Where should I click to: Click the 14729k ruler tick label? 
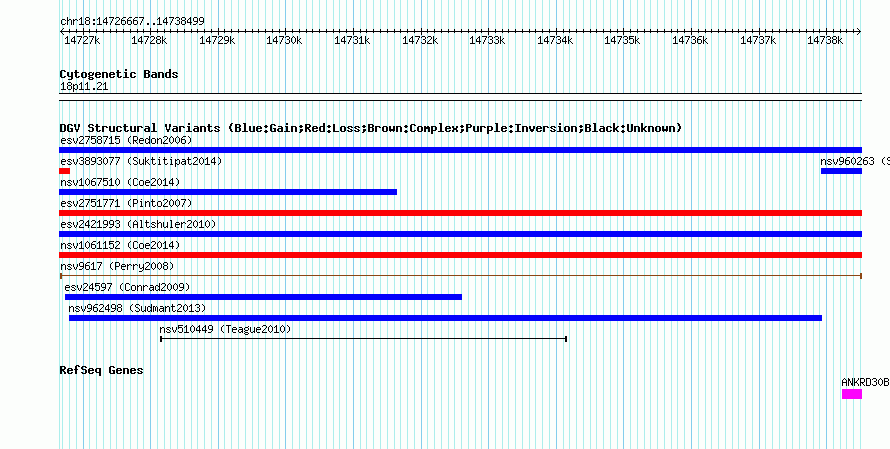[218, 40]
